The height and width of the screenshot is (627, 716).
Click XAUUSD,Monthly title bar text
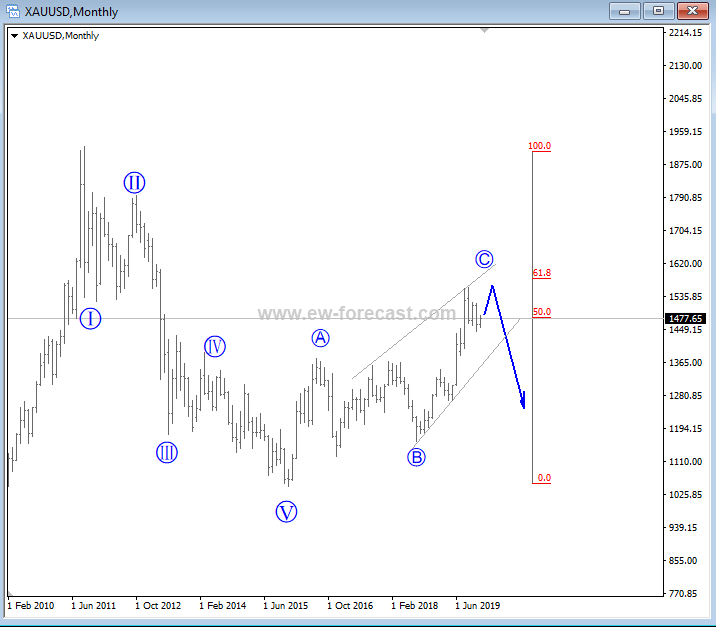pyautogui.click(x=71, y=11)
